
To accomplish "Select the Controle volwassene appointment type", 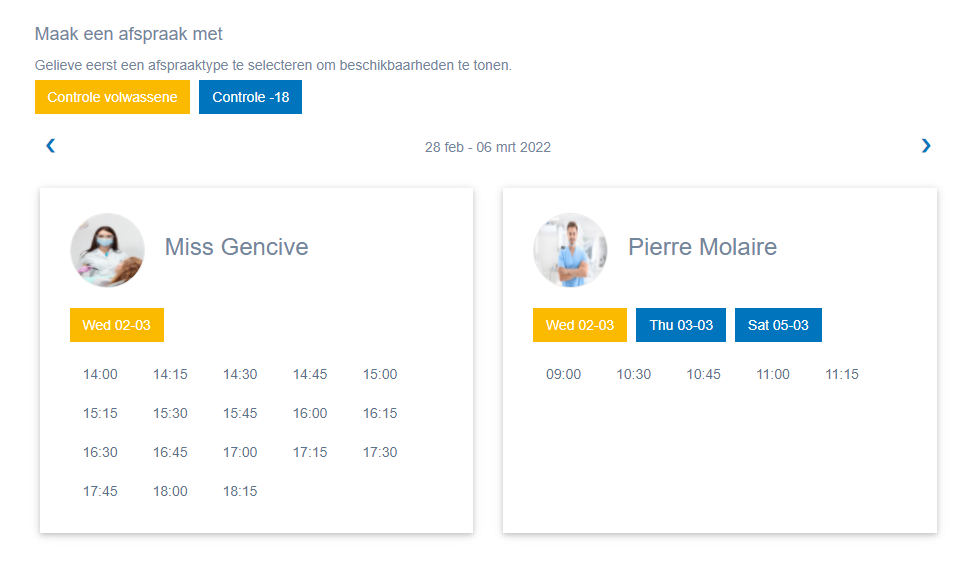I will click(112, 97).
